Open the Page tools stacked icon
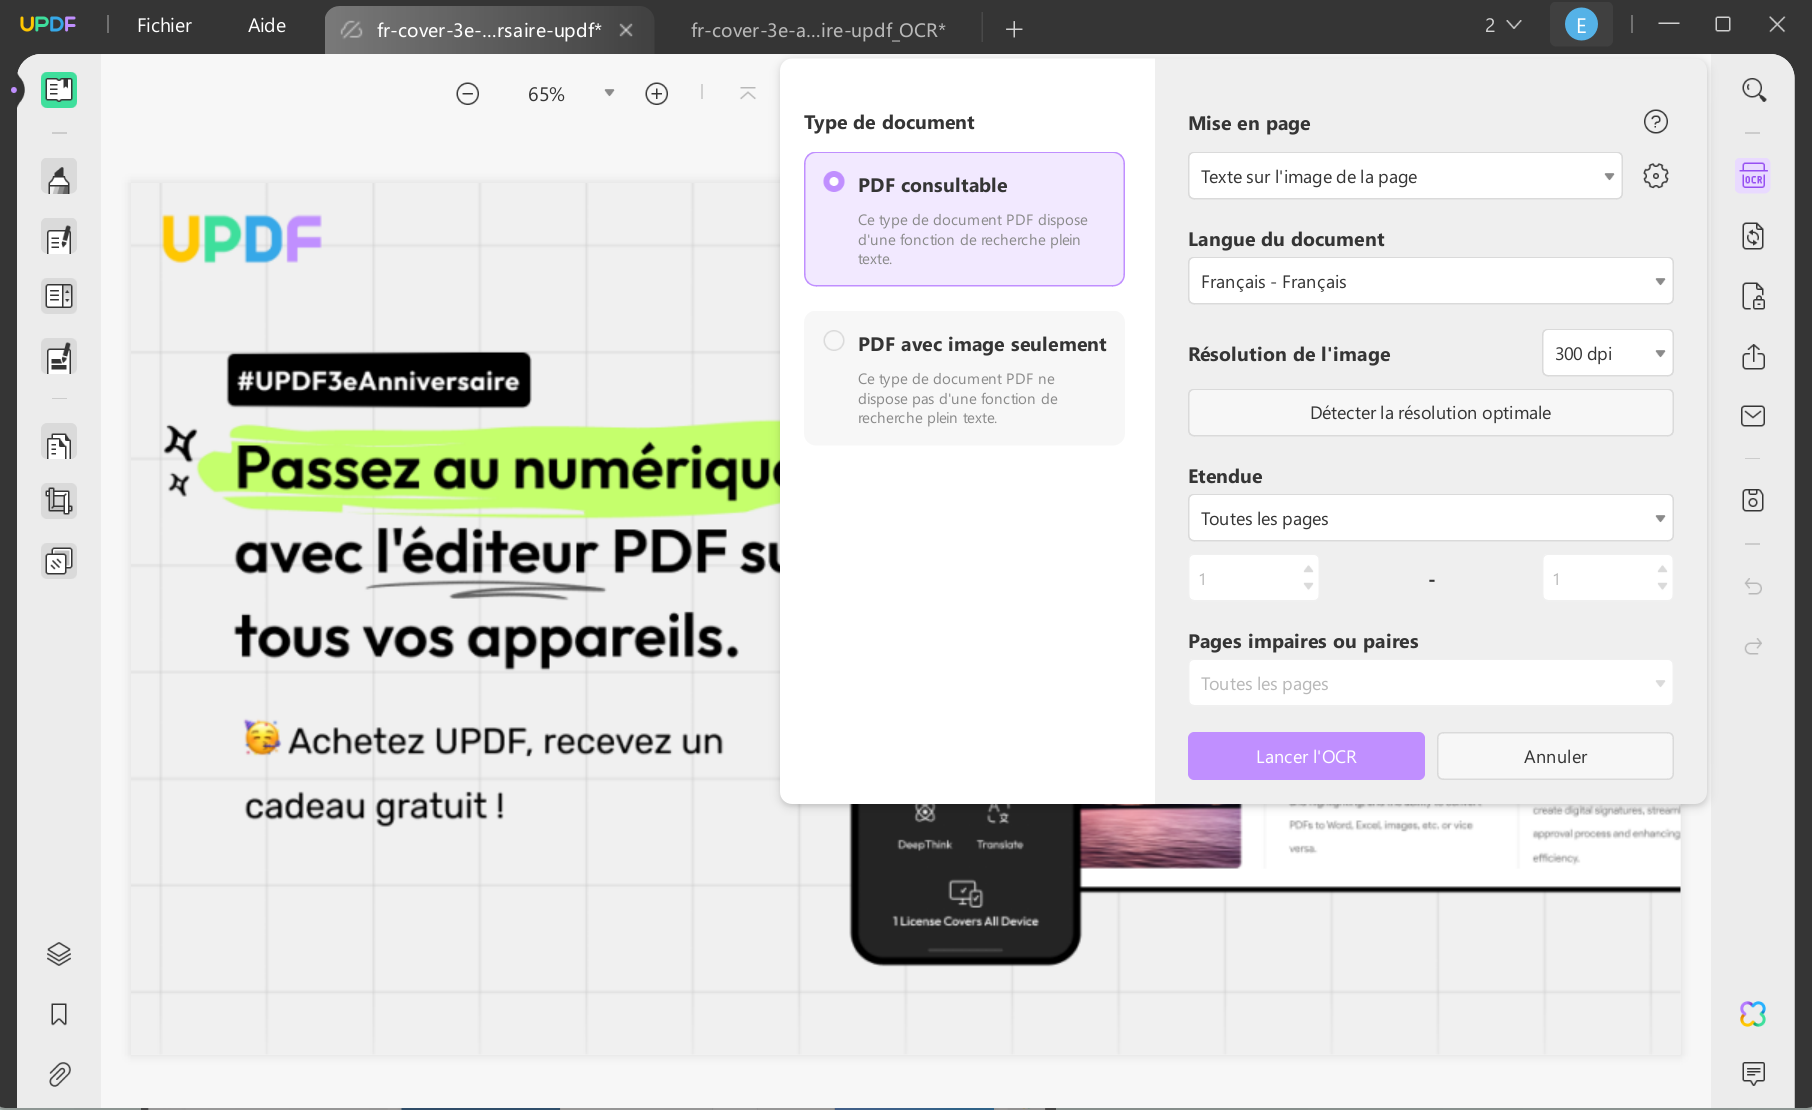 pos(59,562)
